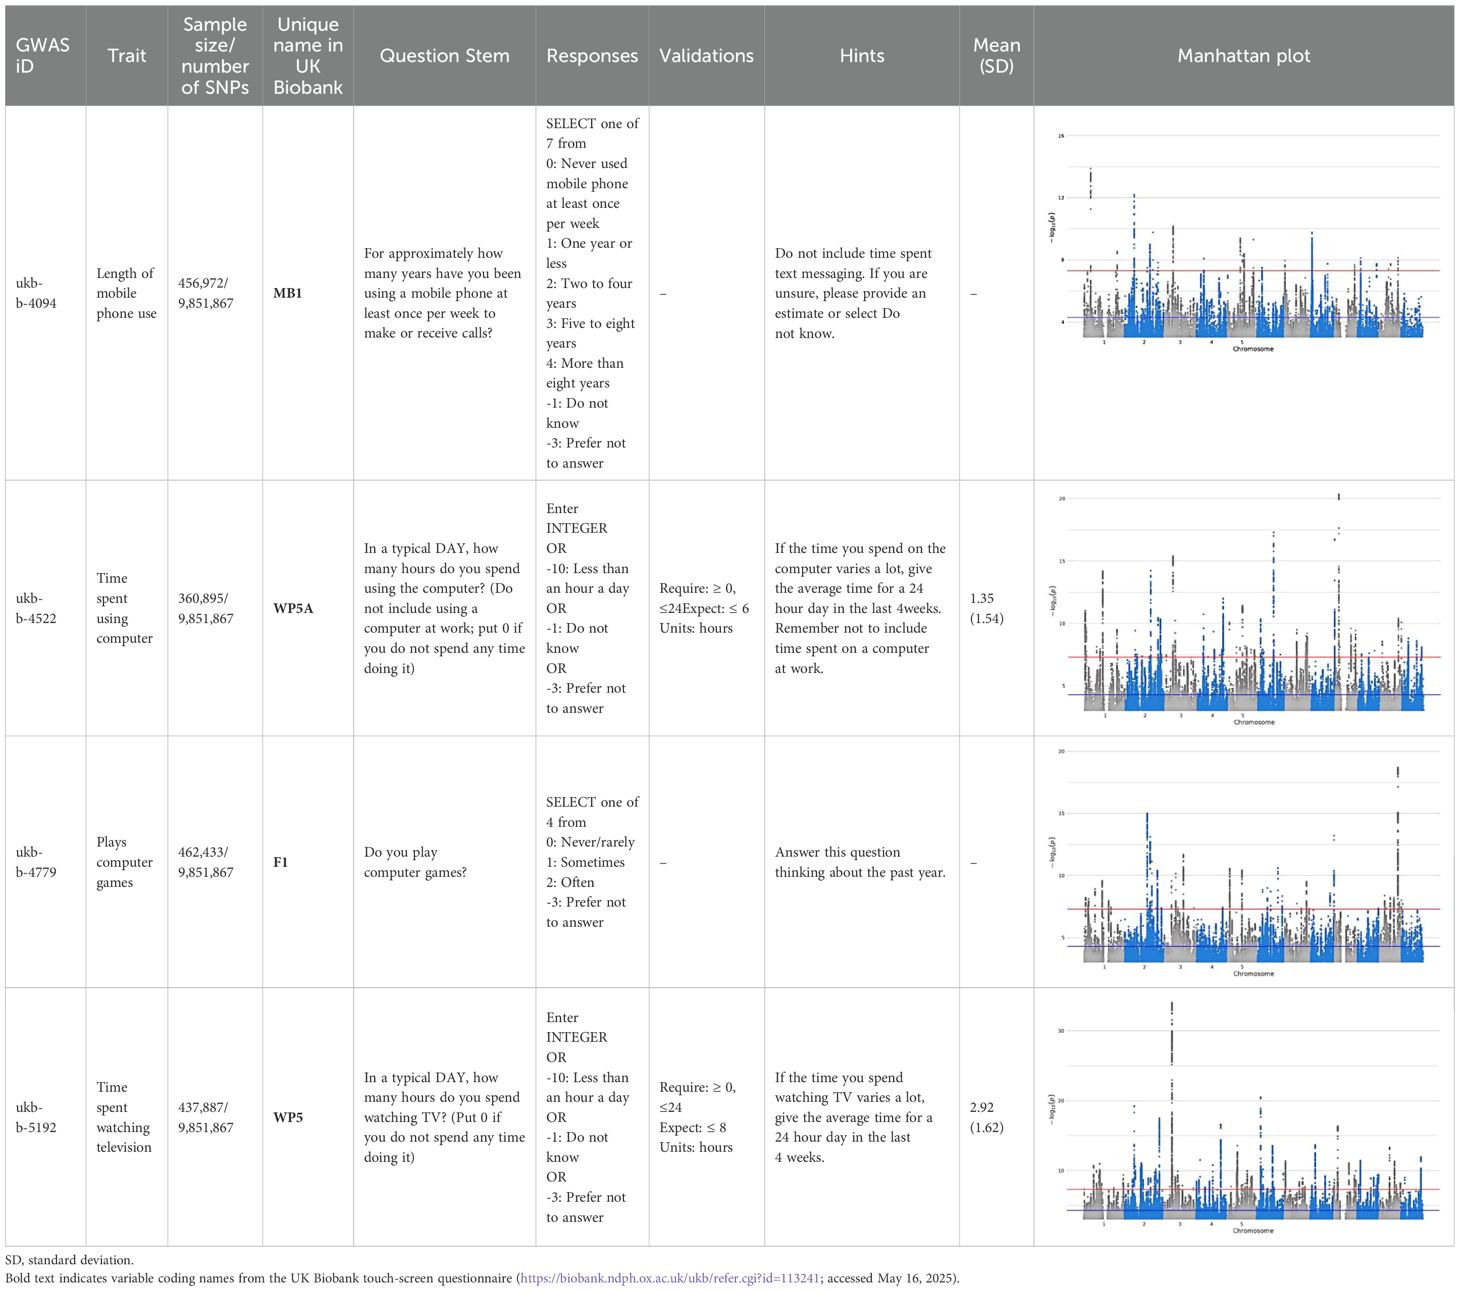Click the question 'Do you play computer games?'
1460x1291 pixels.
[415, 862]
